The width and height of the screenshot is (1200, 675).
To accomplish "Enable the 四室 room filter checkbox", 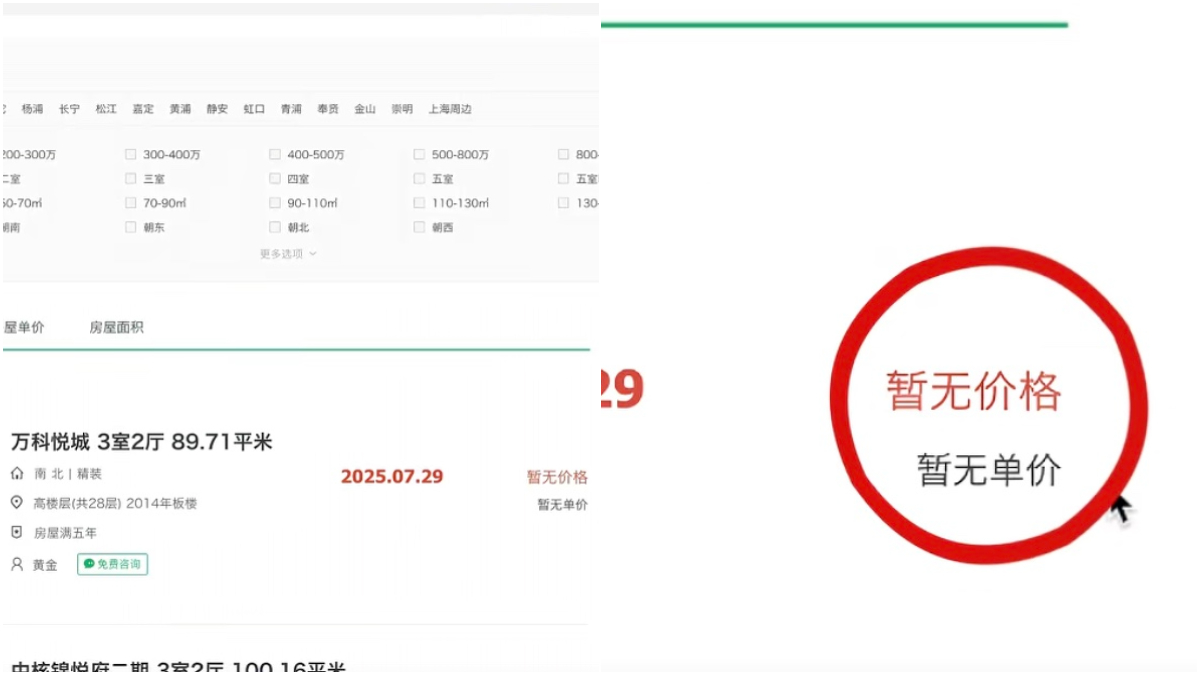I will click(275, 179).
